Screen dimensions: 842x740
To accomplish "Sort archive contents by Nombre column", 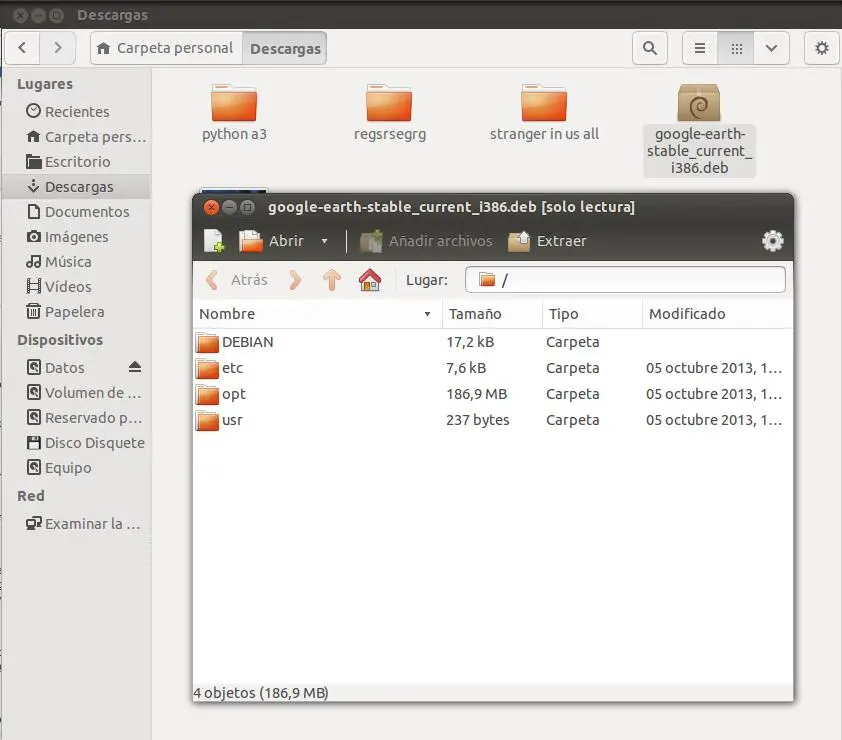I will [317, 314].
